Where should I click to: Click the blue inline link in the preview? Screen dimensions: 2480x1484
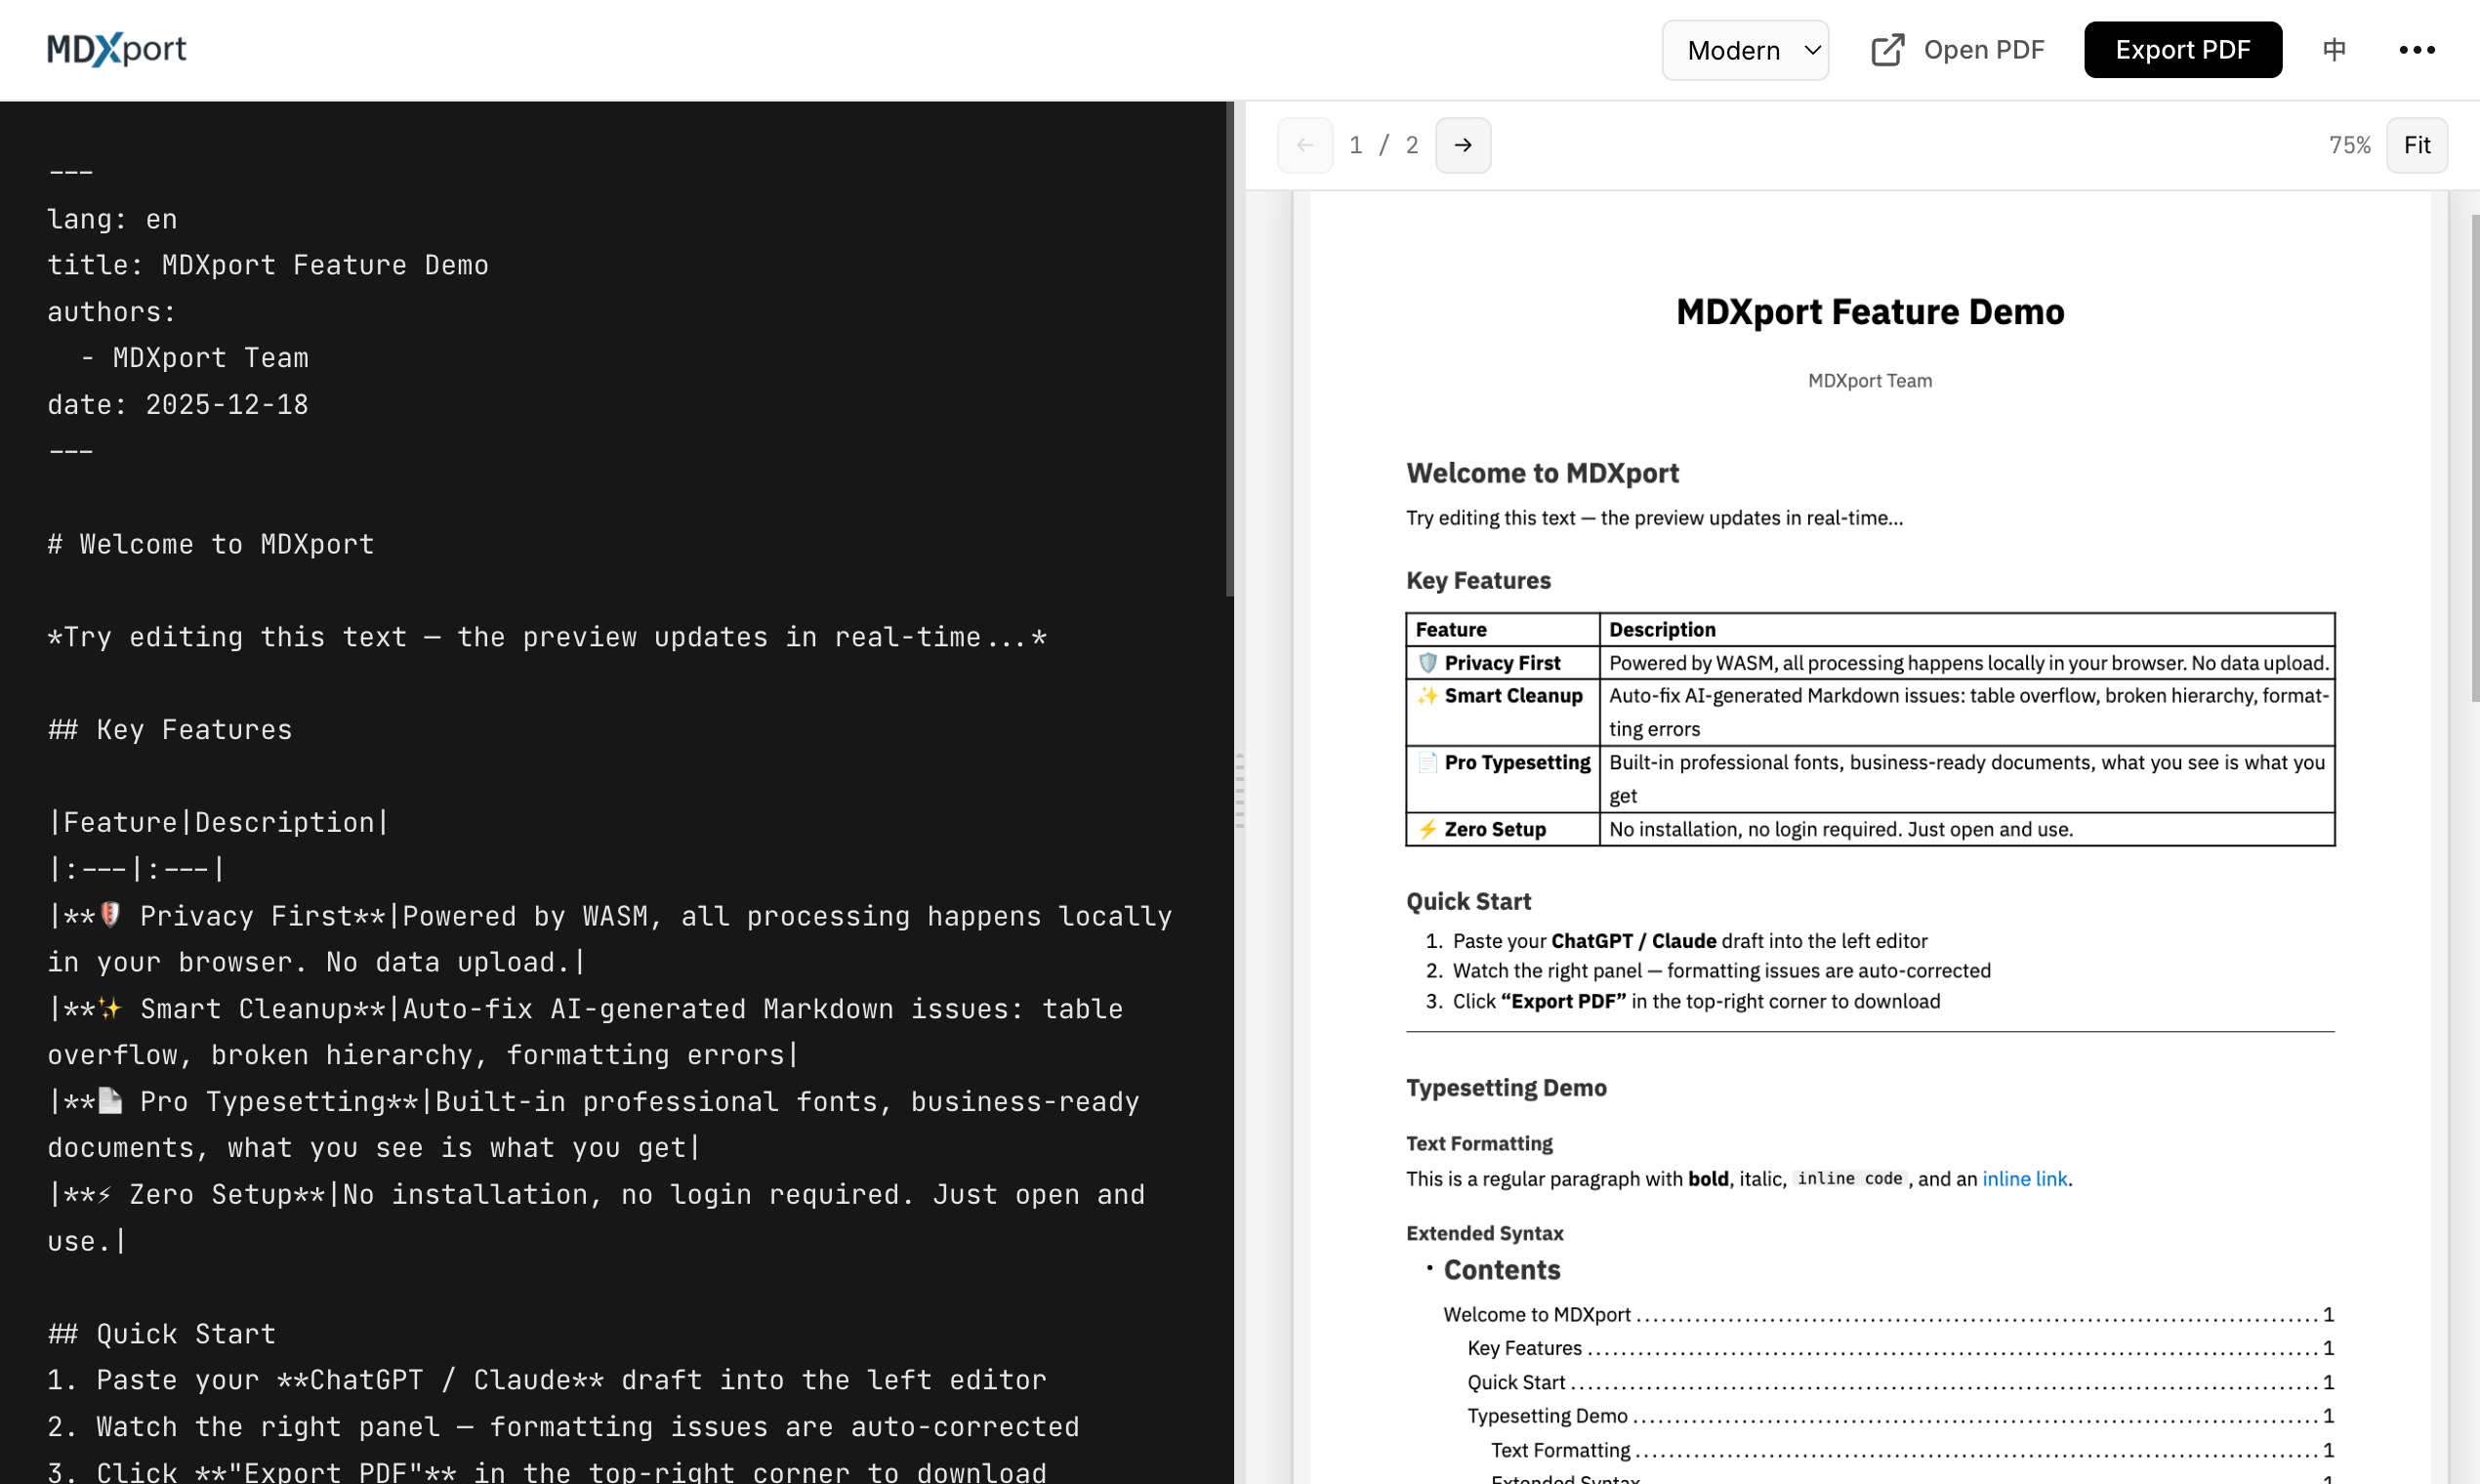(2025, 1179)
